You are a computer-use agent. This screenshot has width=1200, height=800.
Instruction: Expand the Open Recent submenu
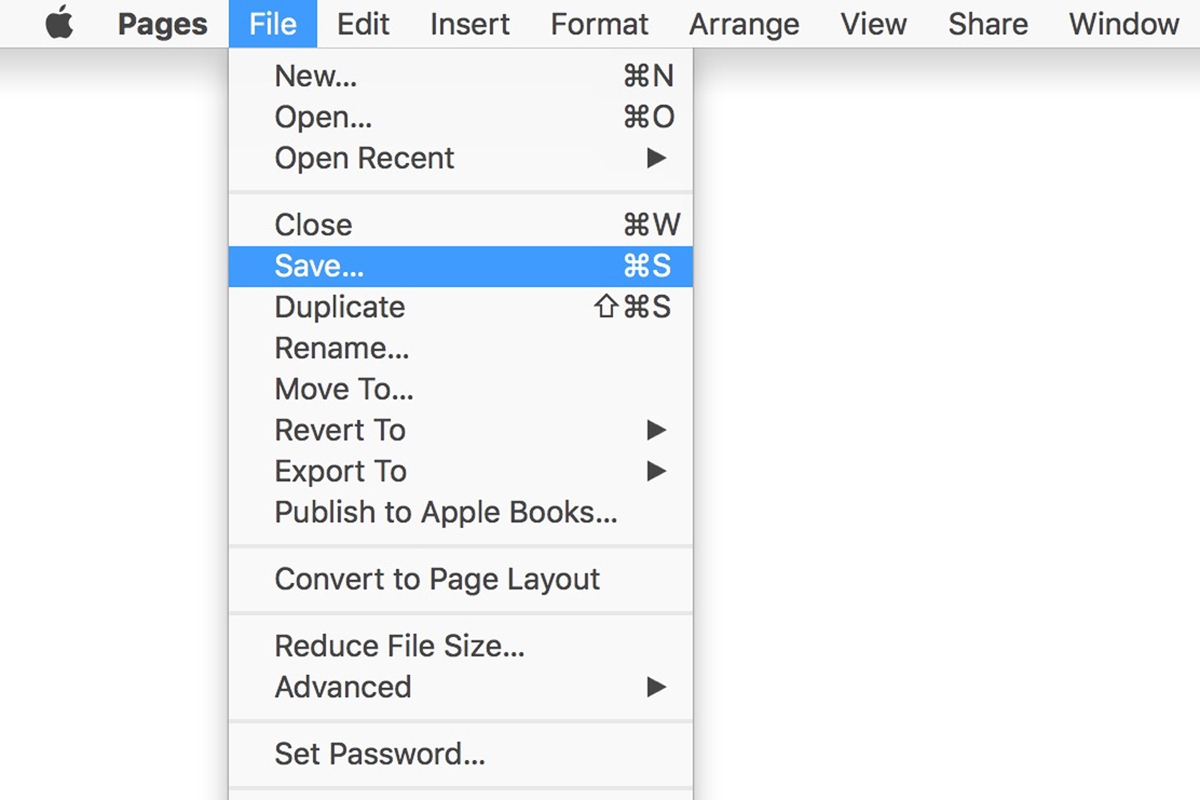[x=461, y=158]
